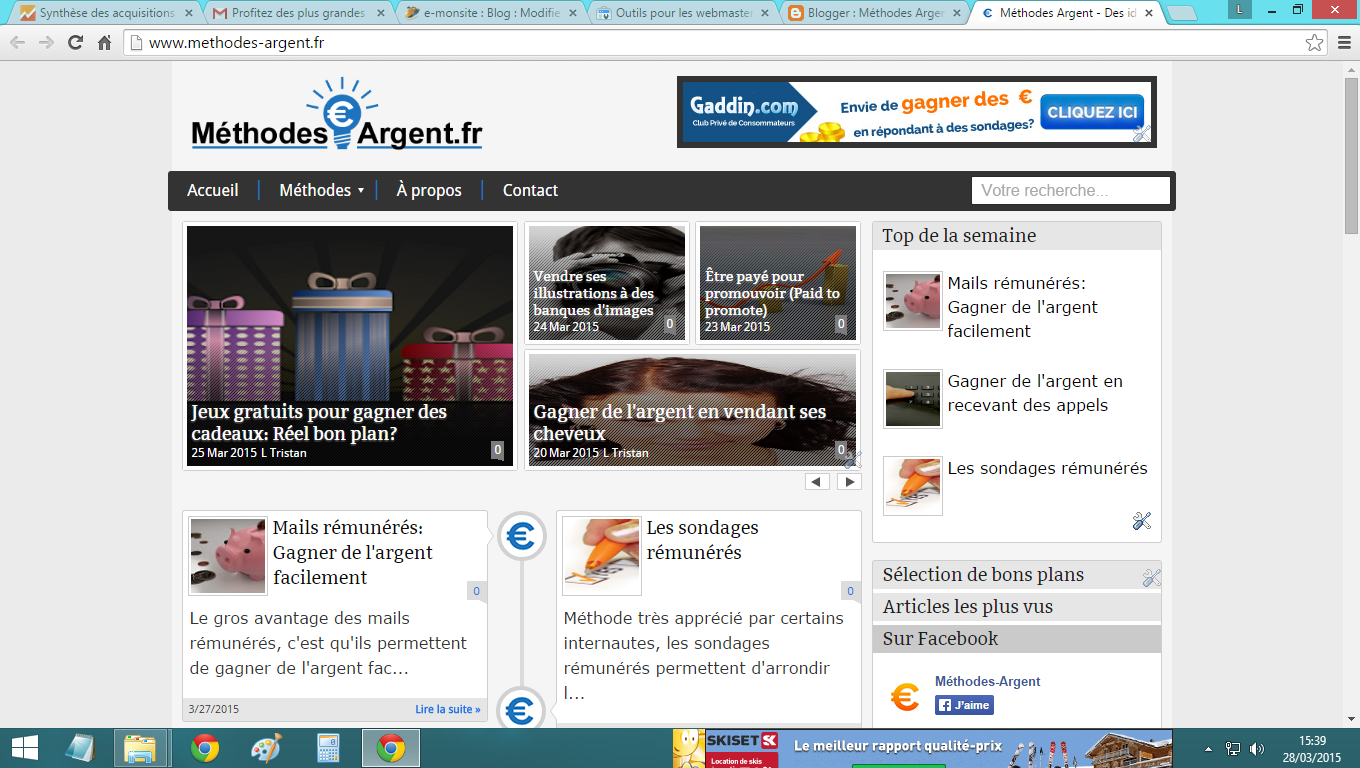Open the Chrome hamburger menu

click(1344, 43)
